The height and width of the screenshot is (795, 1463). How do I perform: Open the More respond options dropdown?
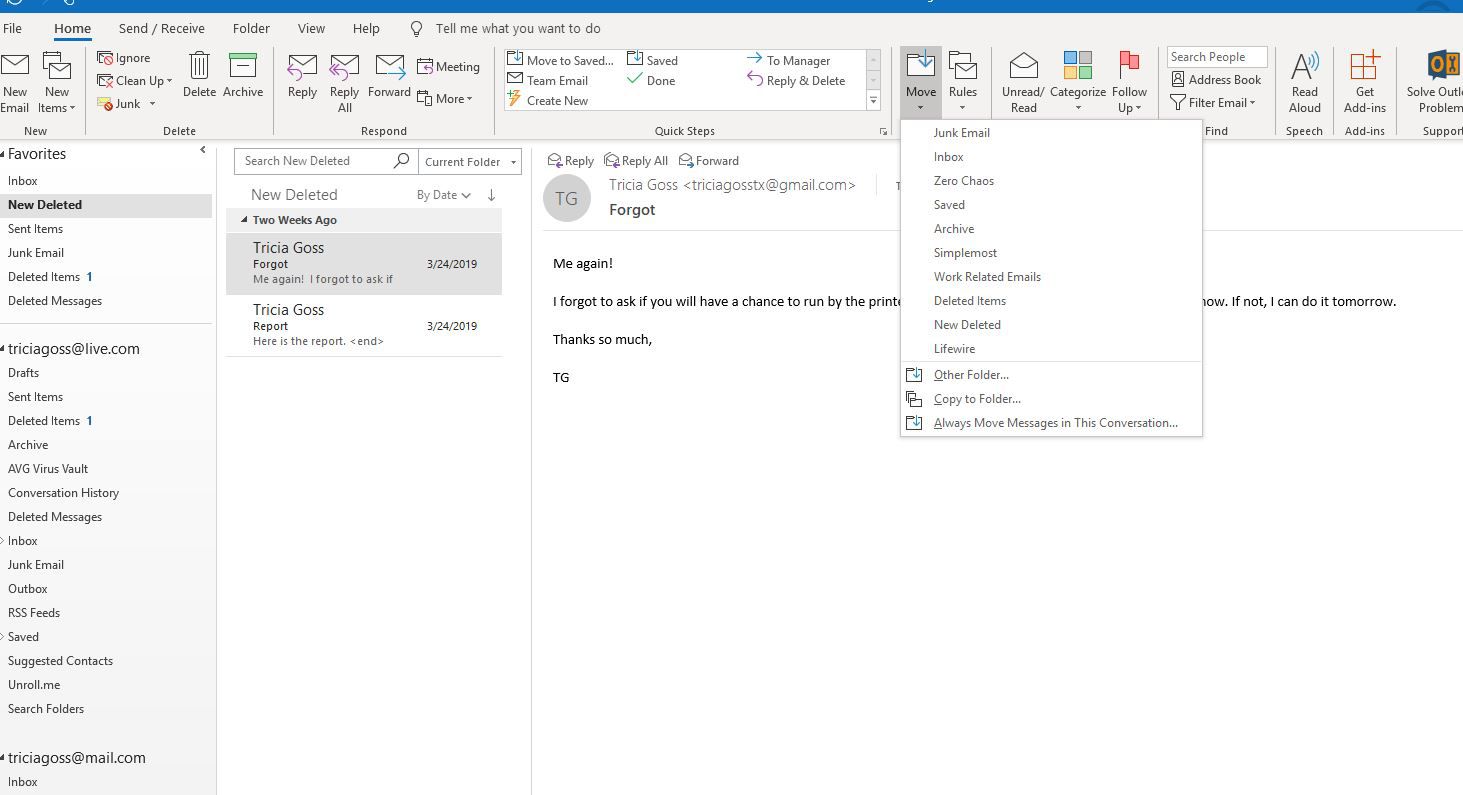(x=444, y=99)
